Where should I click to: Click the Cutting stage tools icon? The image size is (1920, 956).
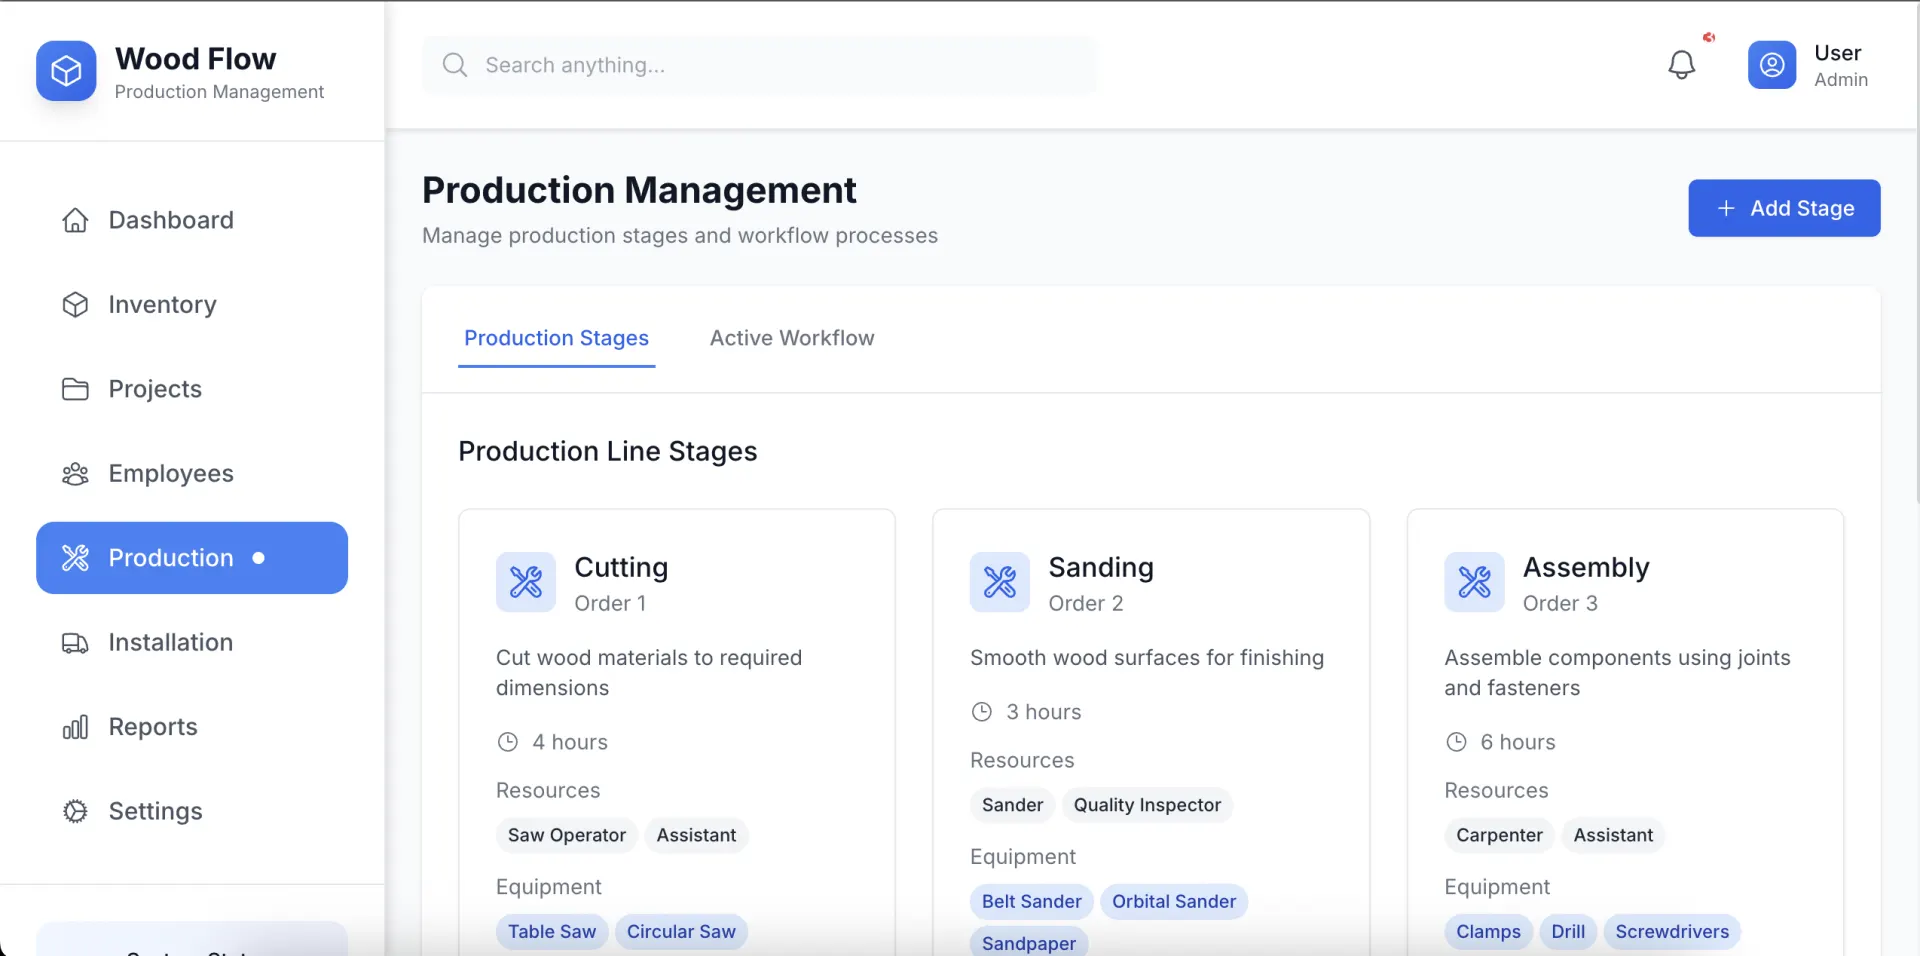526,582
